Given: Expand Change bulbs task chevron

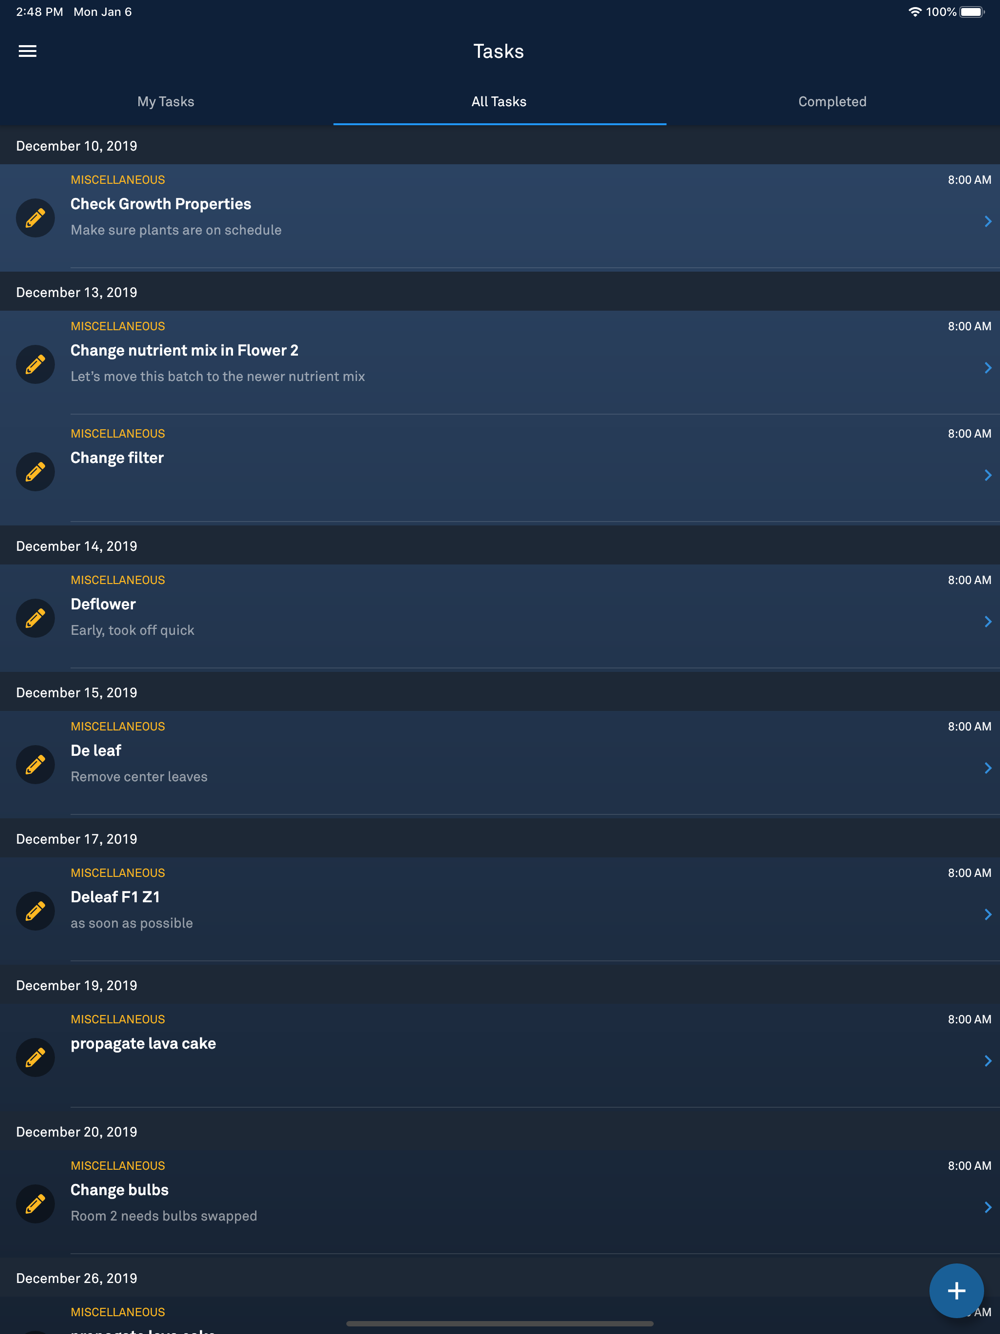Looking at the screenshot, I should [988, 1207].
